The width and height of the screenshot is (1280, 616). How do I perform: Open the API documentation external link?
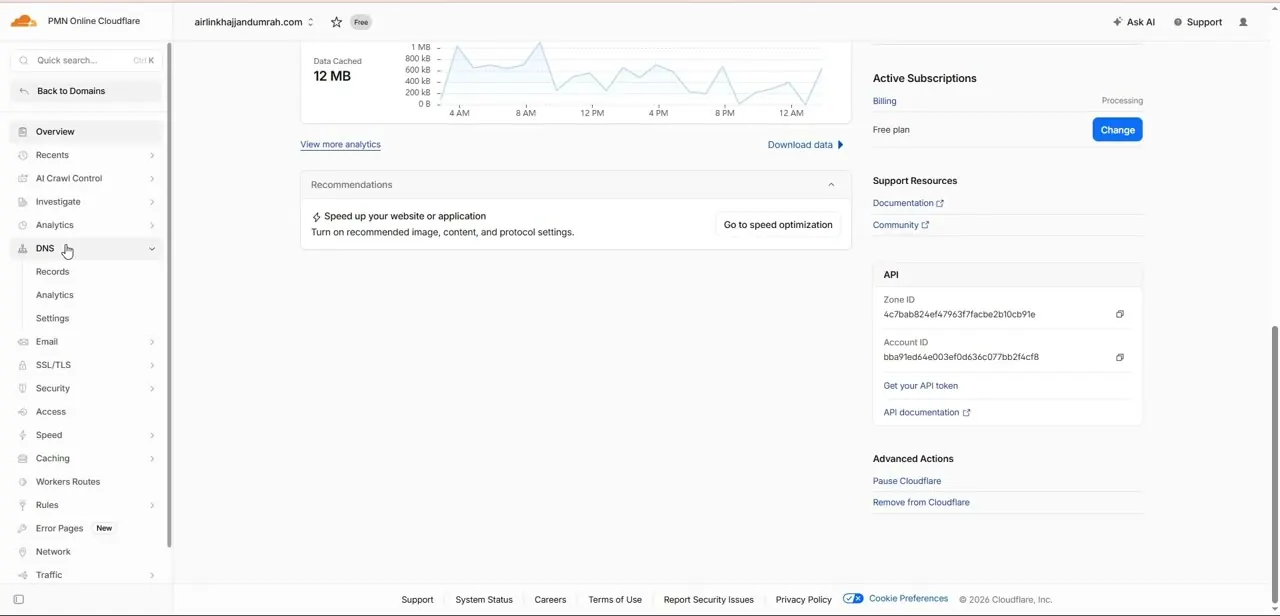click(x=927, y=412)
